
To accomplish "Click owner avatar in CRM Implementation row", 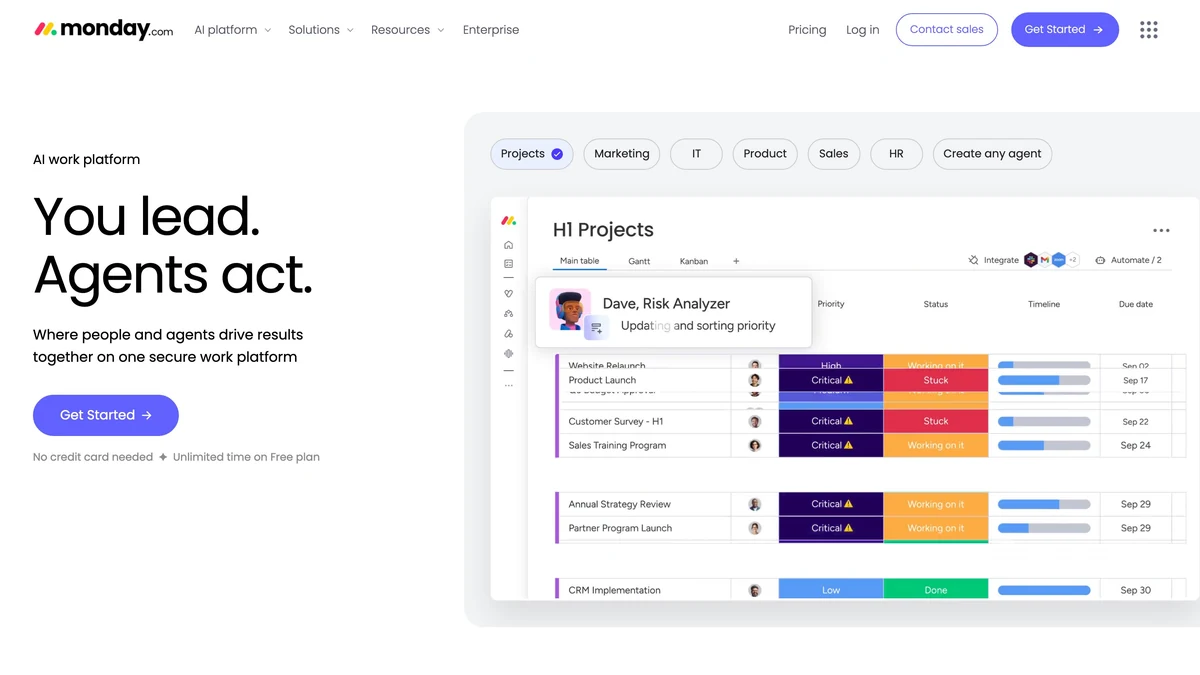I will tap(755, 590).
